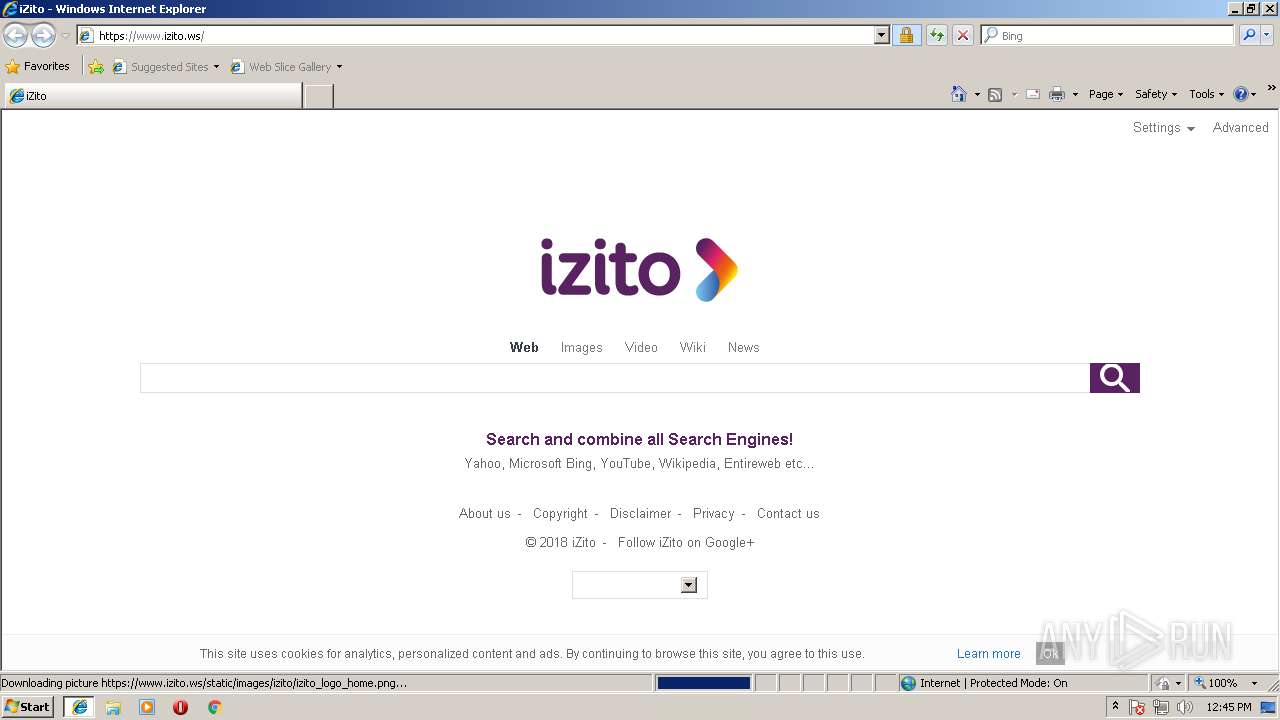Open the About us link
Screen dimensions: 1280x720
[x=485, y=514]
